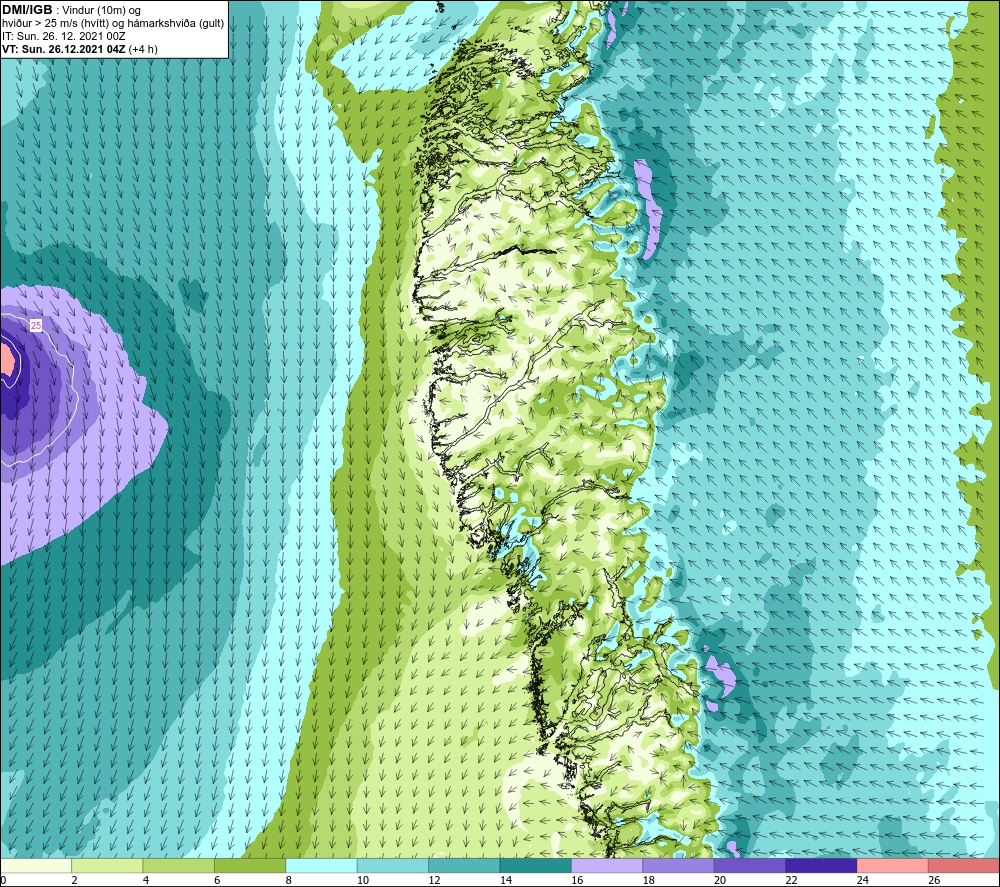Click the coral red above-26 m/s legend swatch
The image size is (1000, 887).
pyautogui.click(x=964, y=866)
